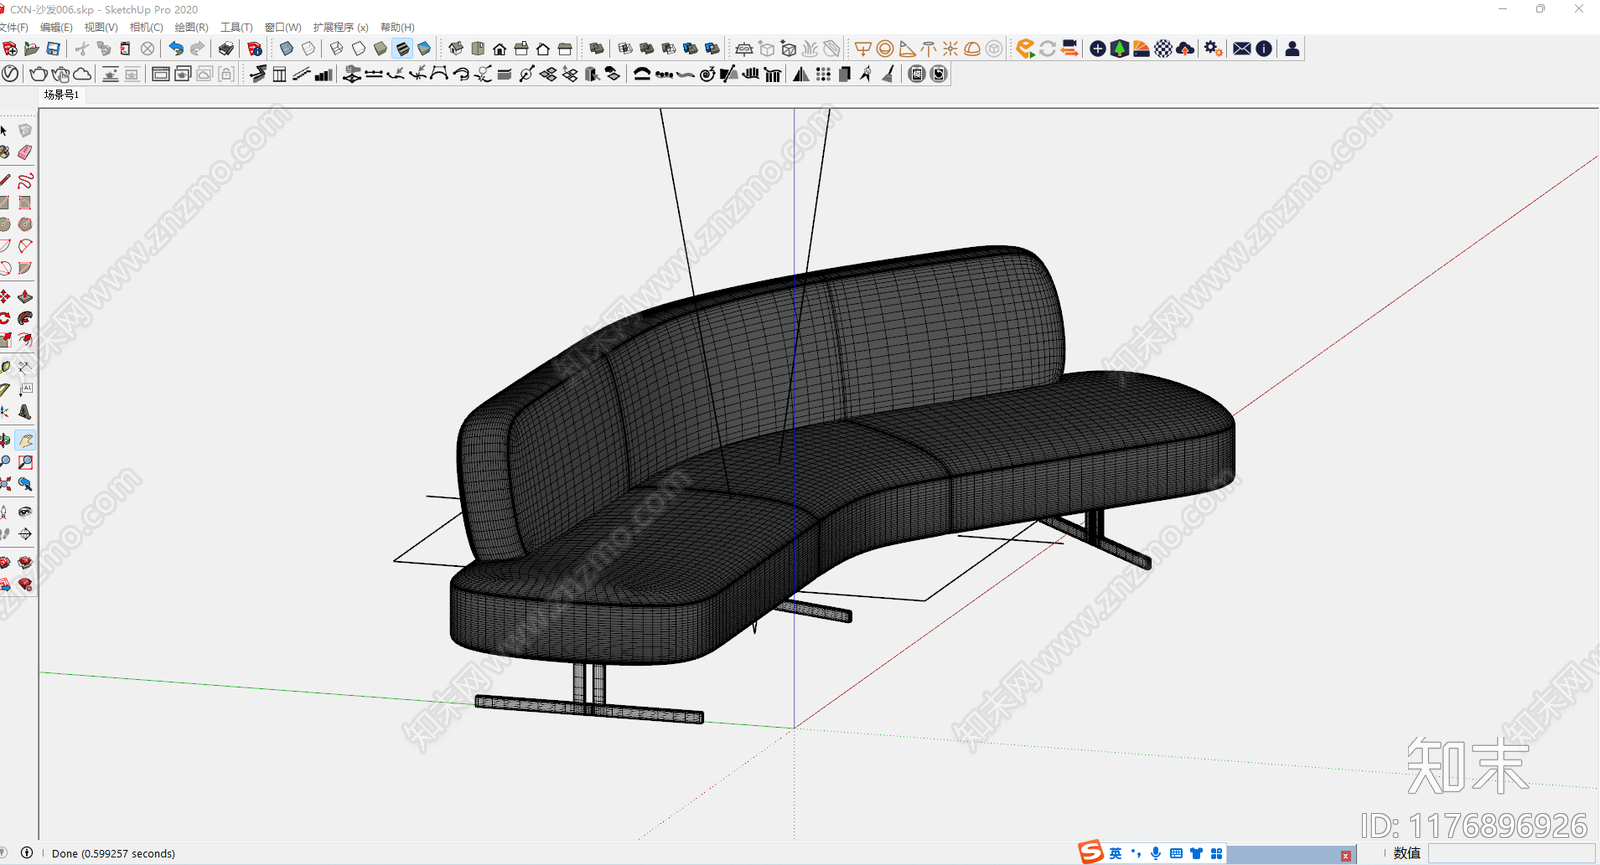Viewport: 1600px width, 865px height.
Task: Switch to the Front view house icon
Action: tap(499, 48)
